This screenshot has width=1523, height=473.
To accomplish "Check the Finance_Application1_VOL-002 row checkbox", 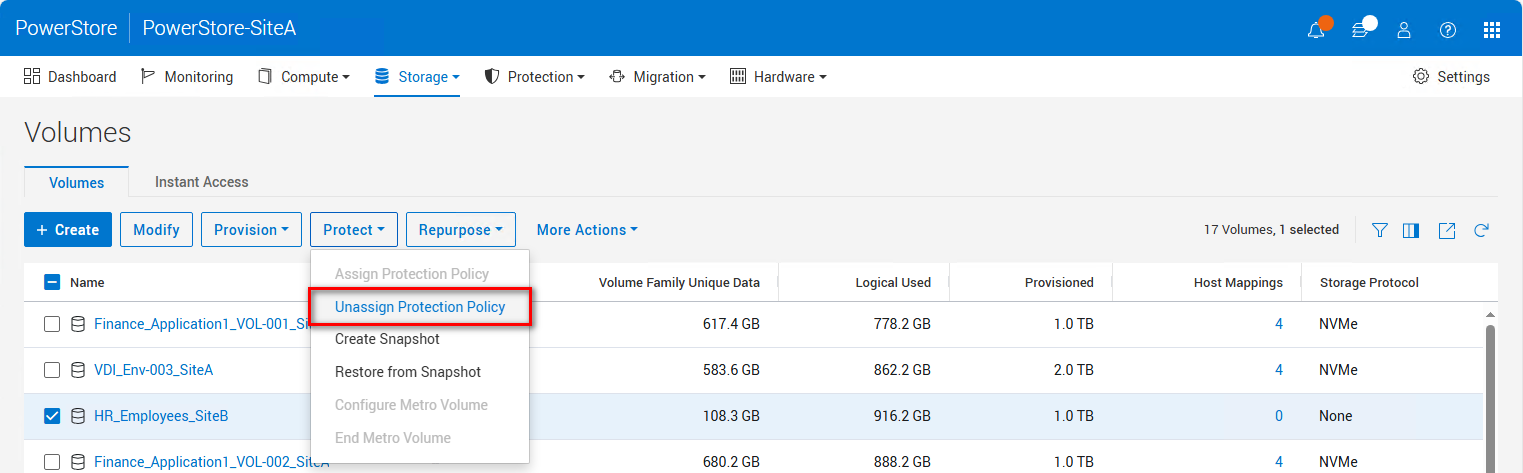I will click(52, 462).
